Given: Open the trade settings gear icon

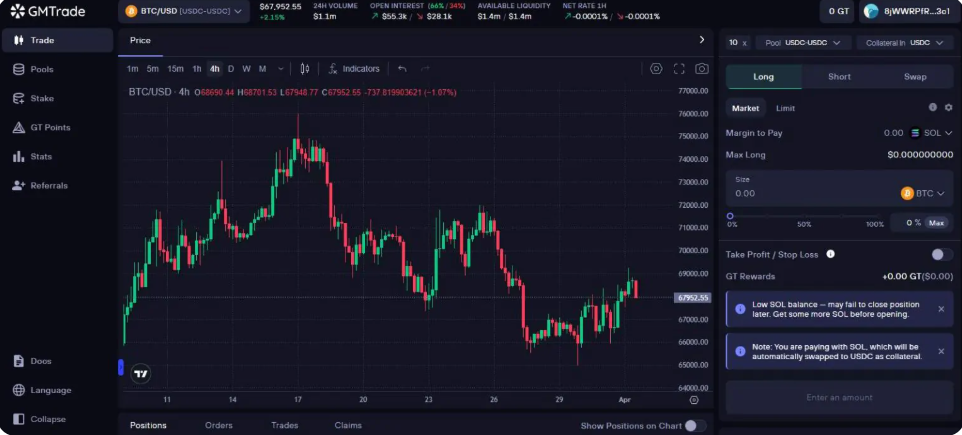Looking at the screenshot, I should (949, 107).
